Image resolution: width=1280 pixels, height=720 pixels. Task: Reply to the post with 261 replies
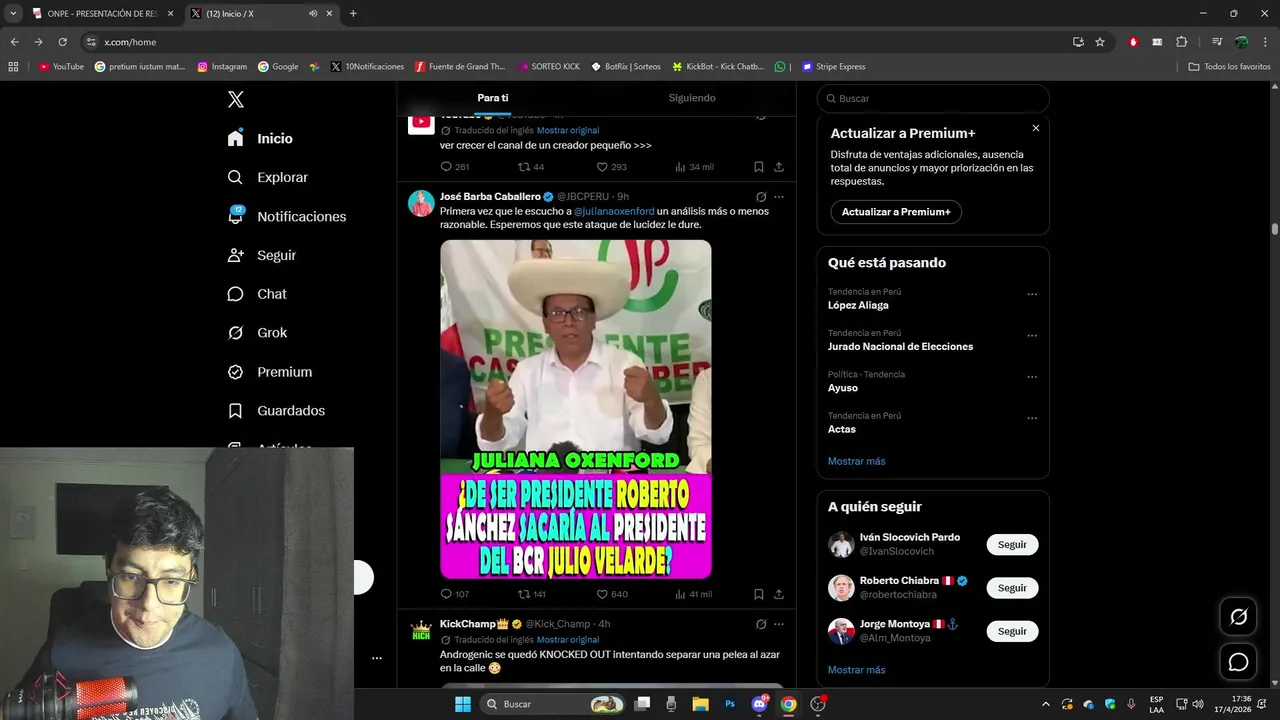pos(454,167)
